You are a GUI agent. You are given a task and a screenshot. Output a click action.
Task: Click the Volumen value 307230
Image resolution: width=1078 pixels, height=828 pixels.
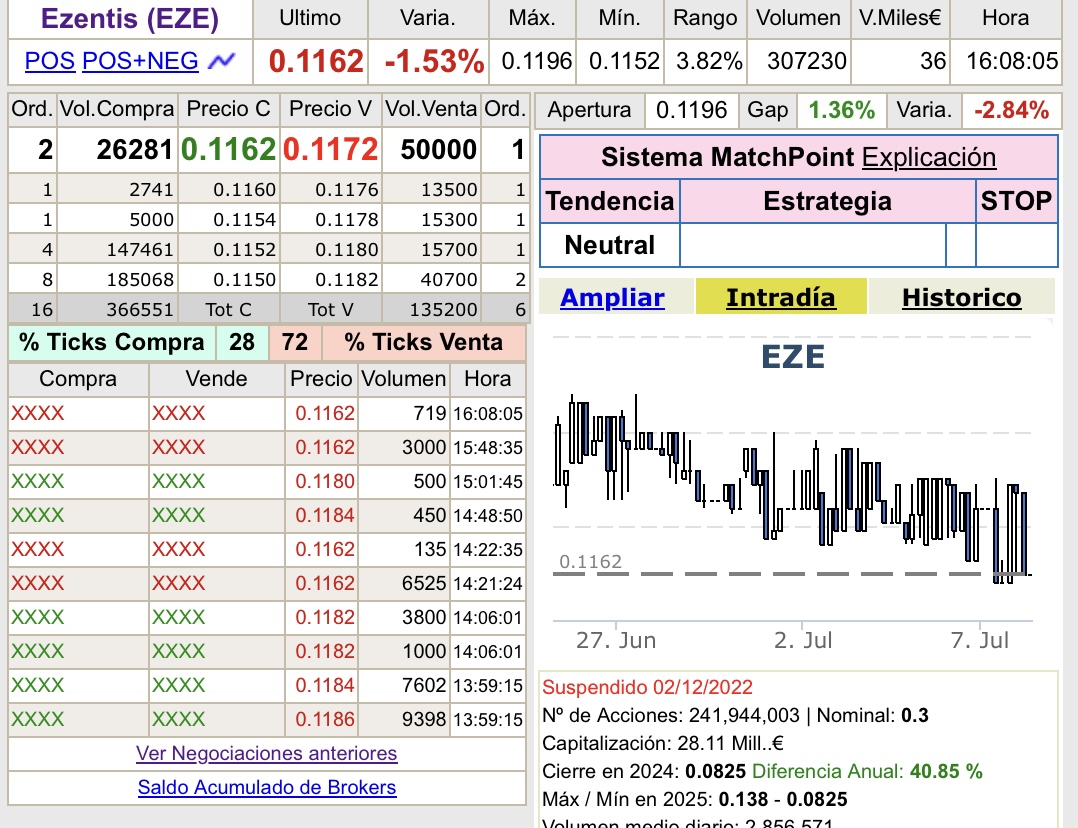pos(806,61)
